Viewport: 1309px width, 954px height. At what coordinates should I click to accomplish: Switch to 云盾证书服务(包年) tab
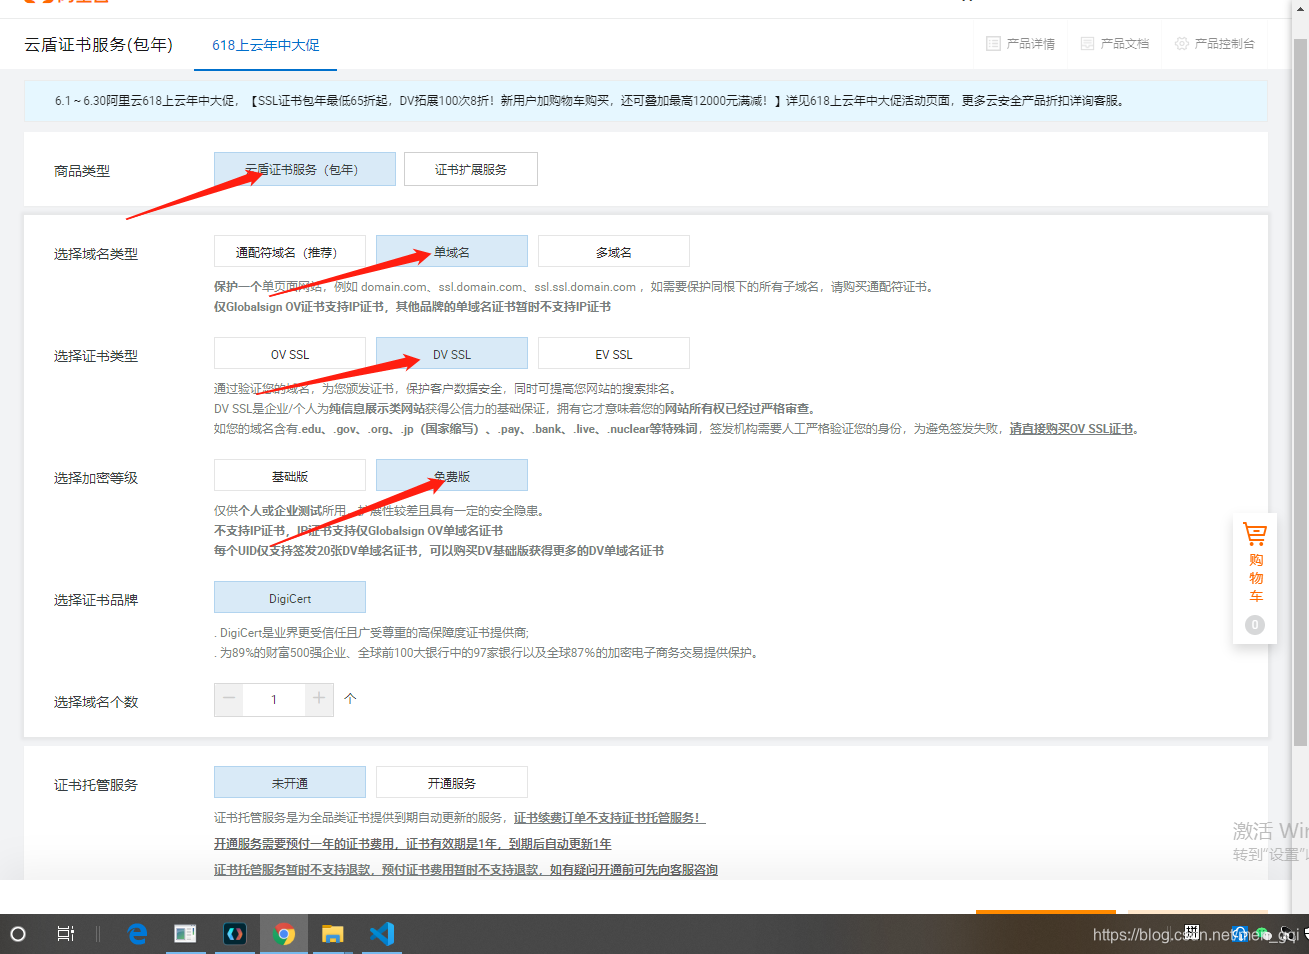coord(99,45)
